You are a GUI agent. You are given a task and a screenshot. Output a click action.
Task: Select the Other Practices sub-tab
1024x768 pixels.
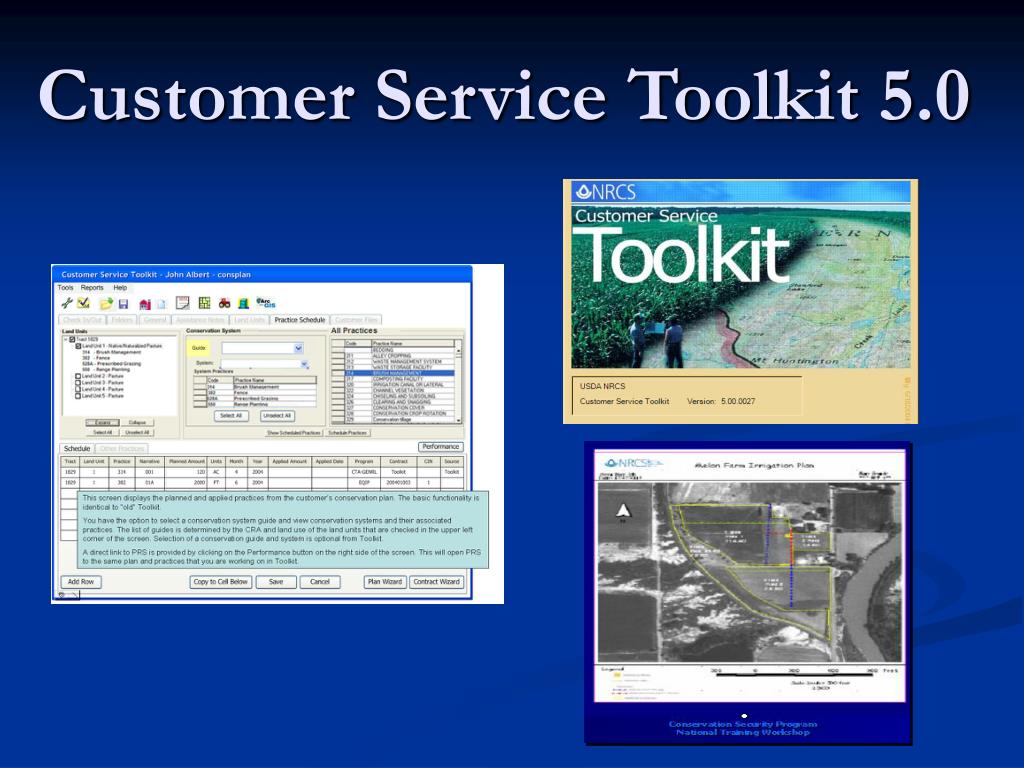pos(122,449)
